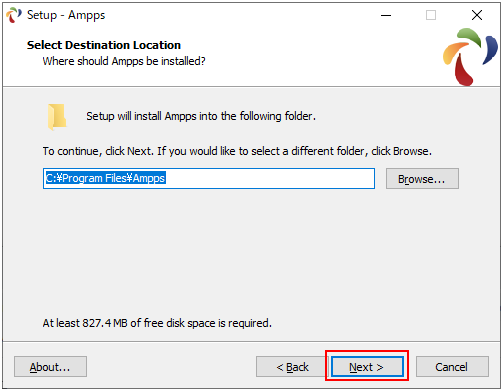
Task: Go to the previous step with < Back
Action: 292,367
